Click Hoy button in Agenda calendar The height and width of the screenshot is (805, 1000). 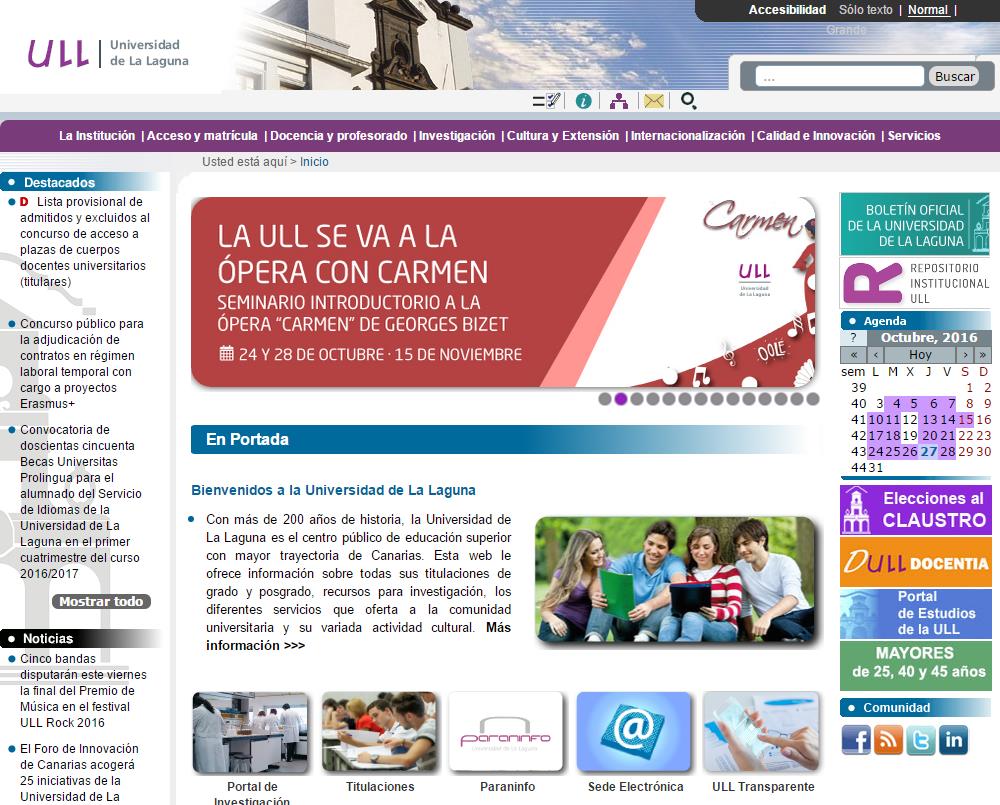(920, 355)
